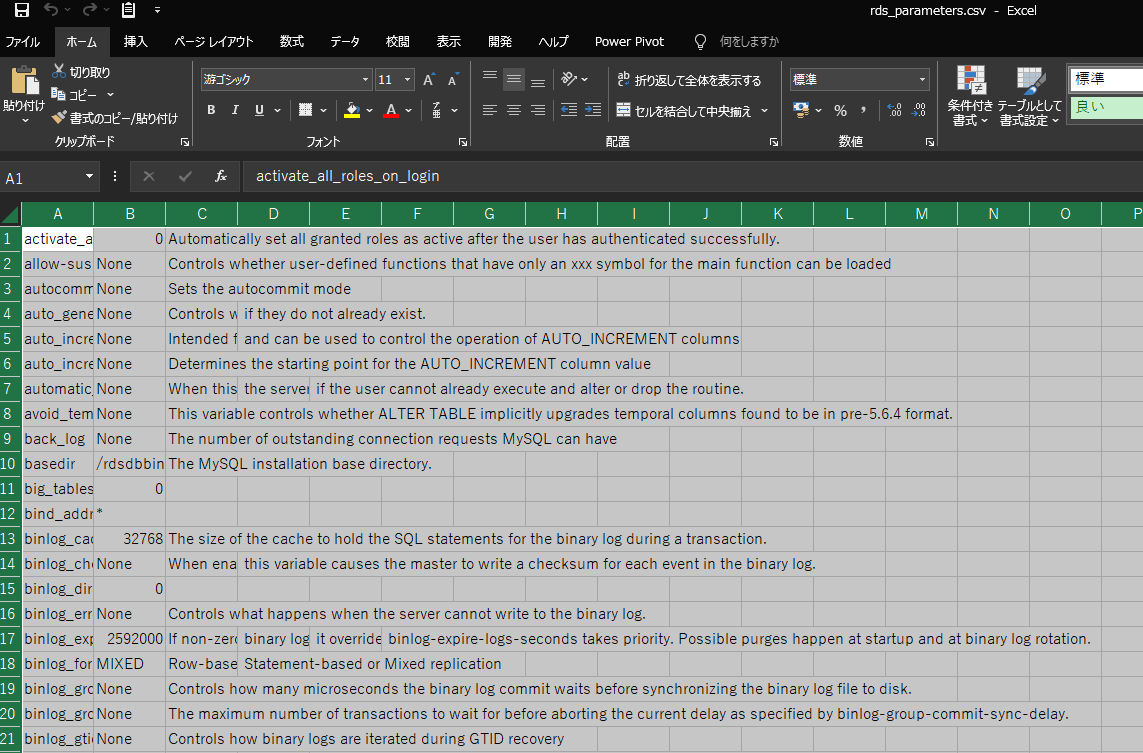Screen dimensions: 1143x753
Task: Select column C header
Action: (x=202, y=214)
